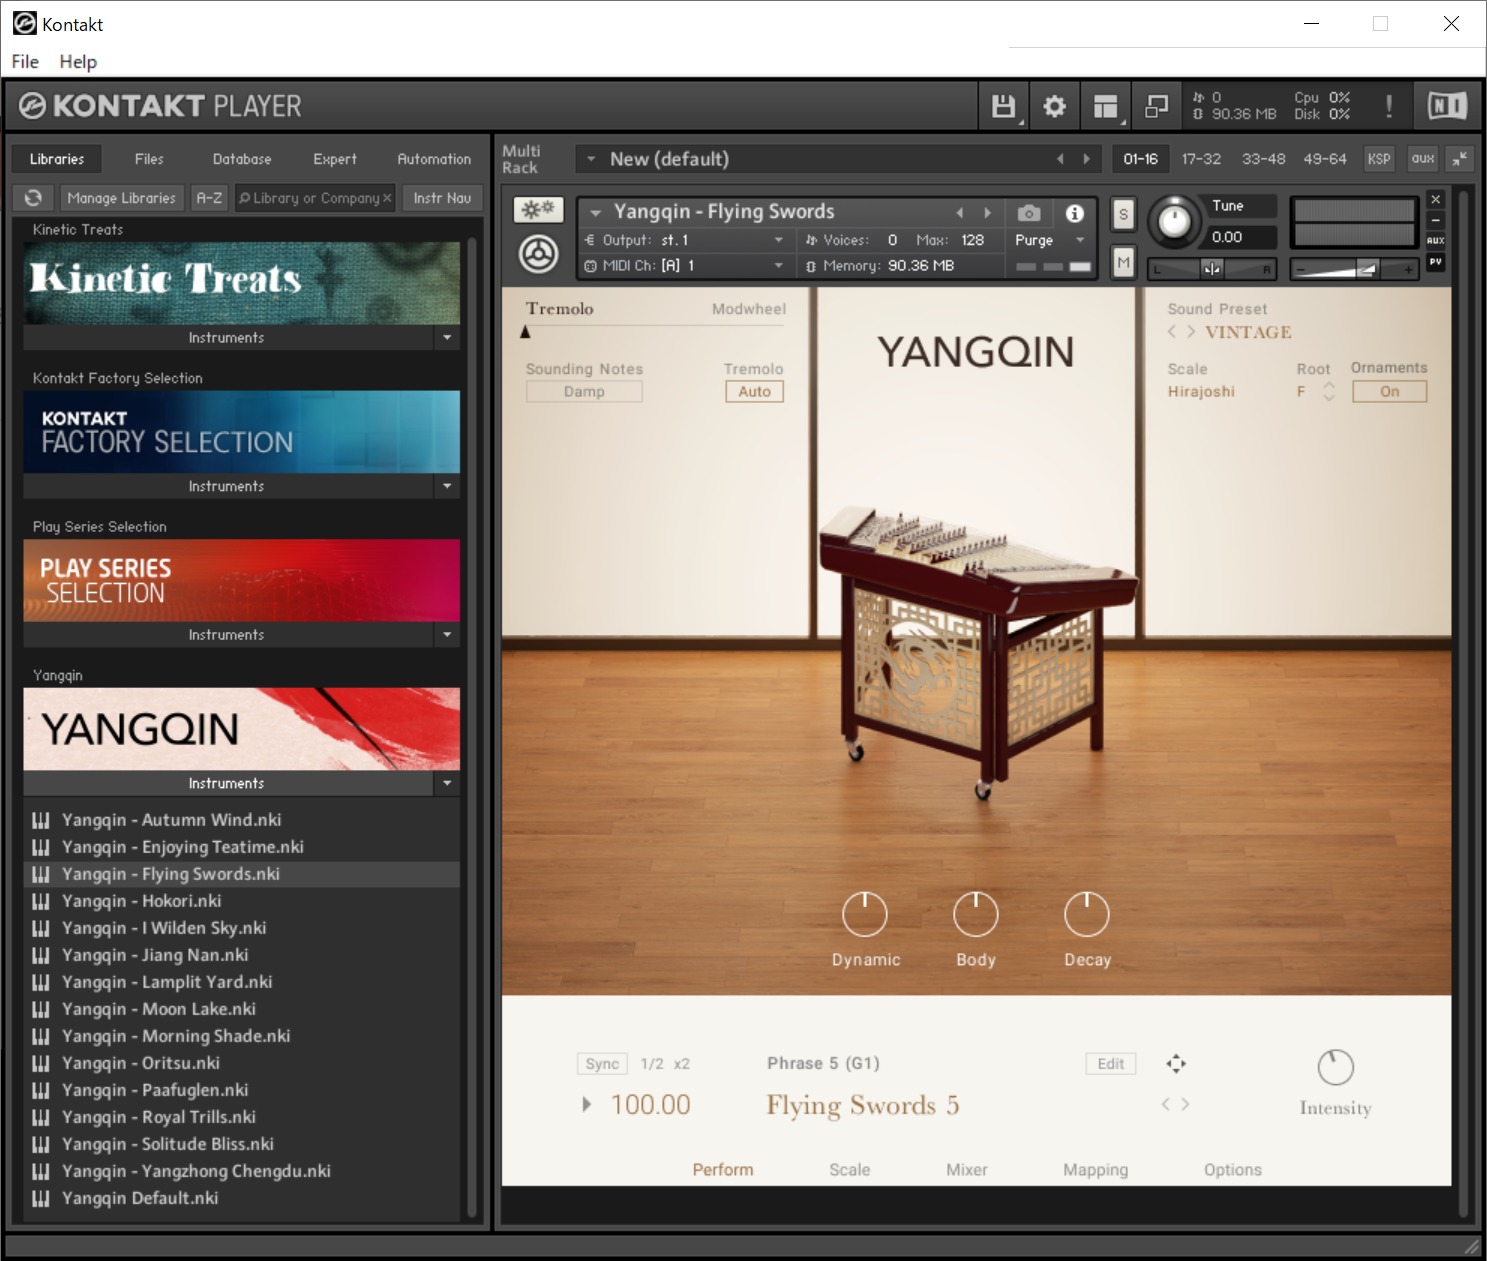Switch to the Automation tab
This screenshot has height=1261, width=1487.
click(x=434, y=159)
